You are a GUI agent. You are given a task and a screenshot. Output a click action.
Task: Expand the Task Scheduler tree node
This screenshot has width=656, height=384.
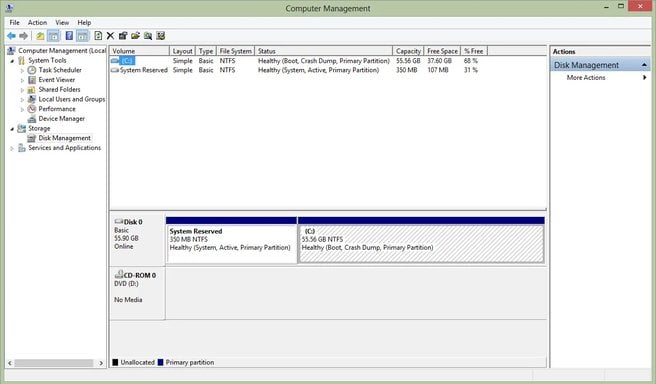(22, 70)
